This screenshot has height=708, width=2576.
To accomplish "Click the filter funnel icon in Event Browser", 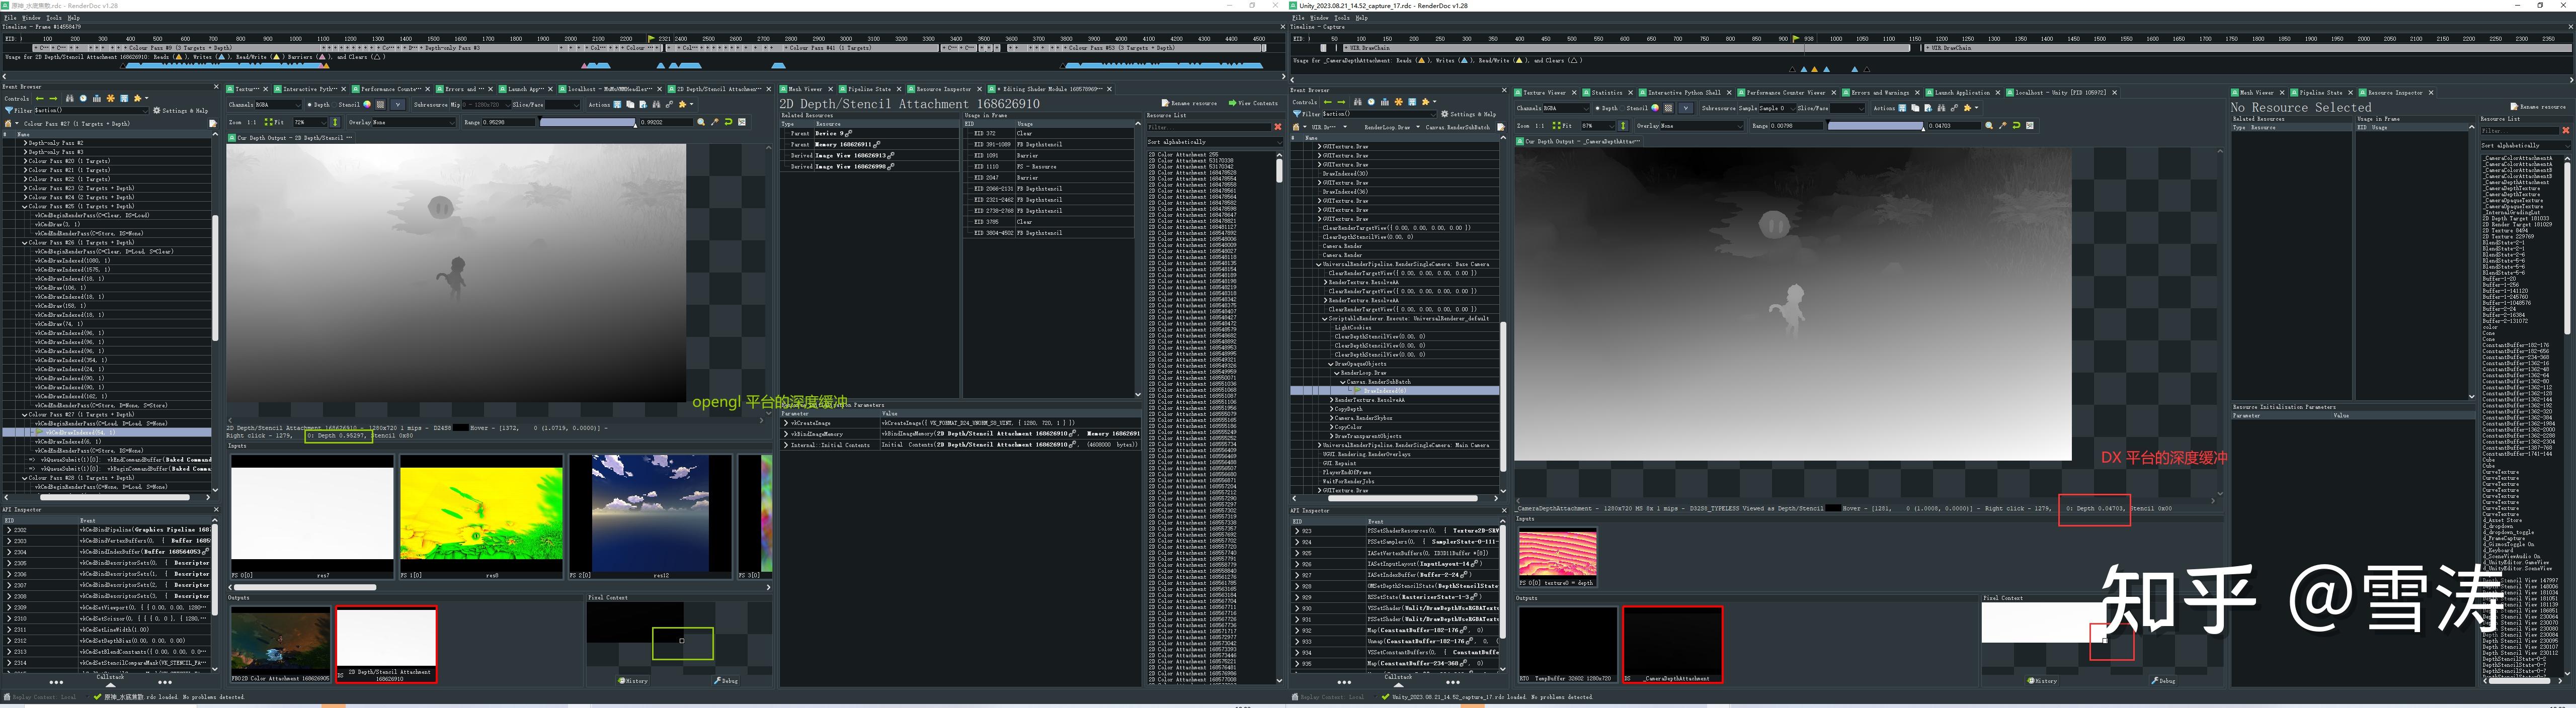I will click(10, 111).
